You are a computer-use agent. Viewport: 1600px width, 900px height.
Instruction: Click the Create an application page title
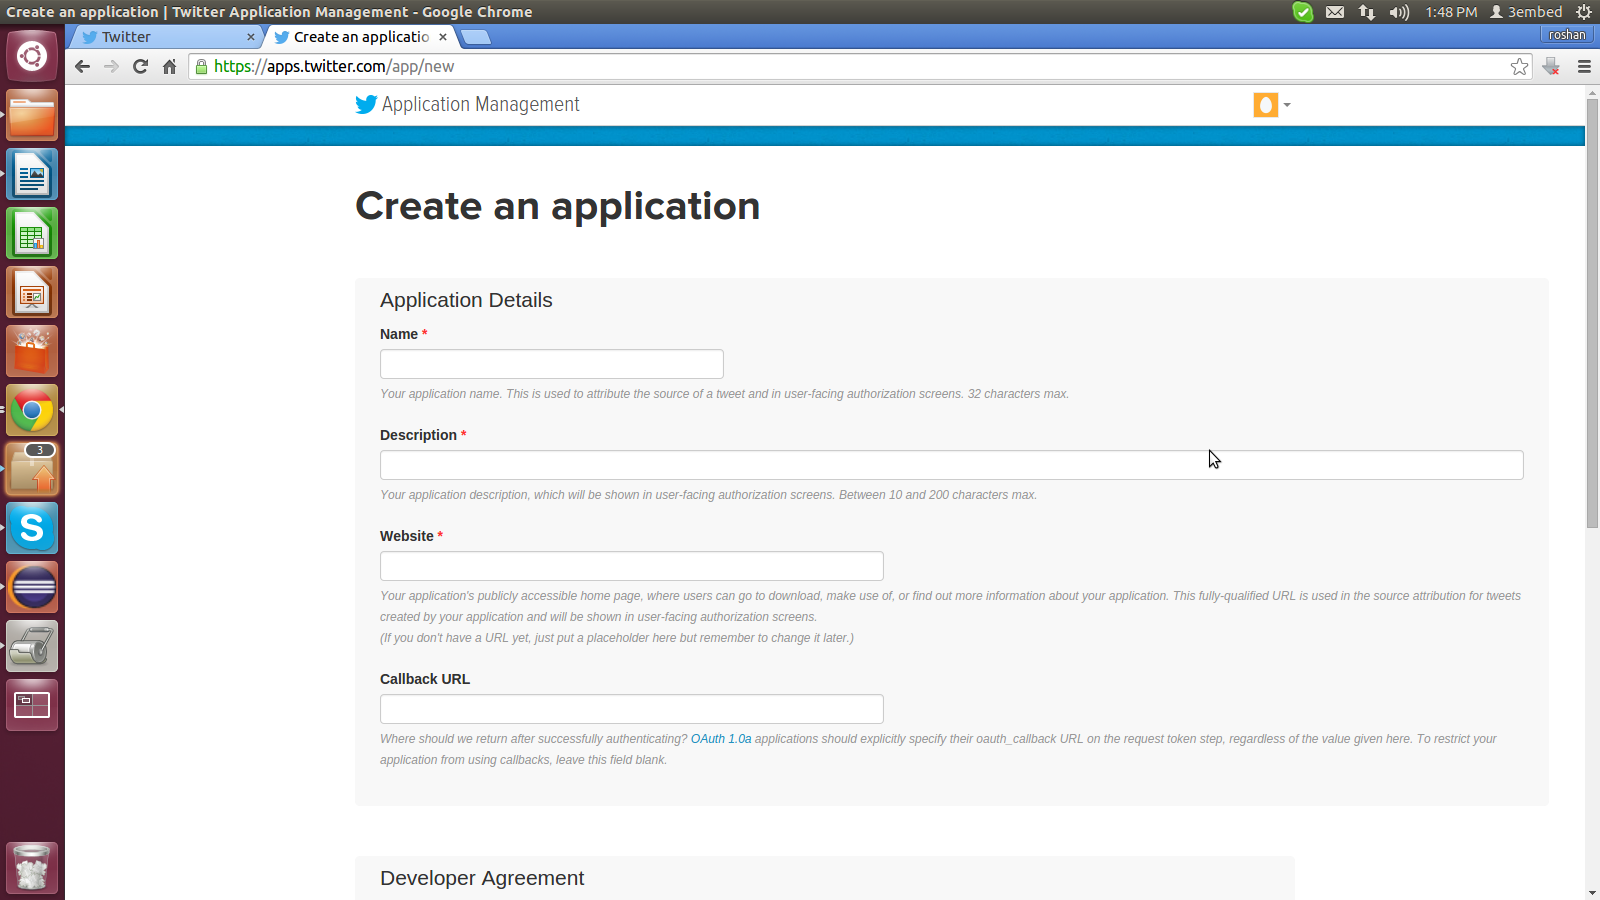[x=558, y=207]
